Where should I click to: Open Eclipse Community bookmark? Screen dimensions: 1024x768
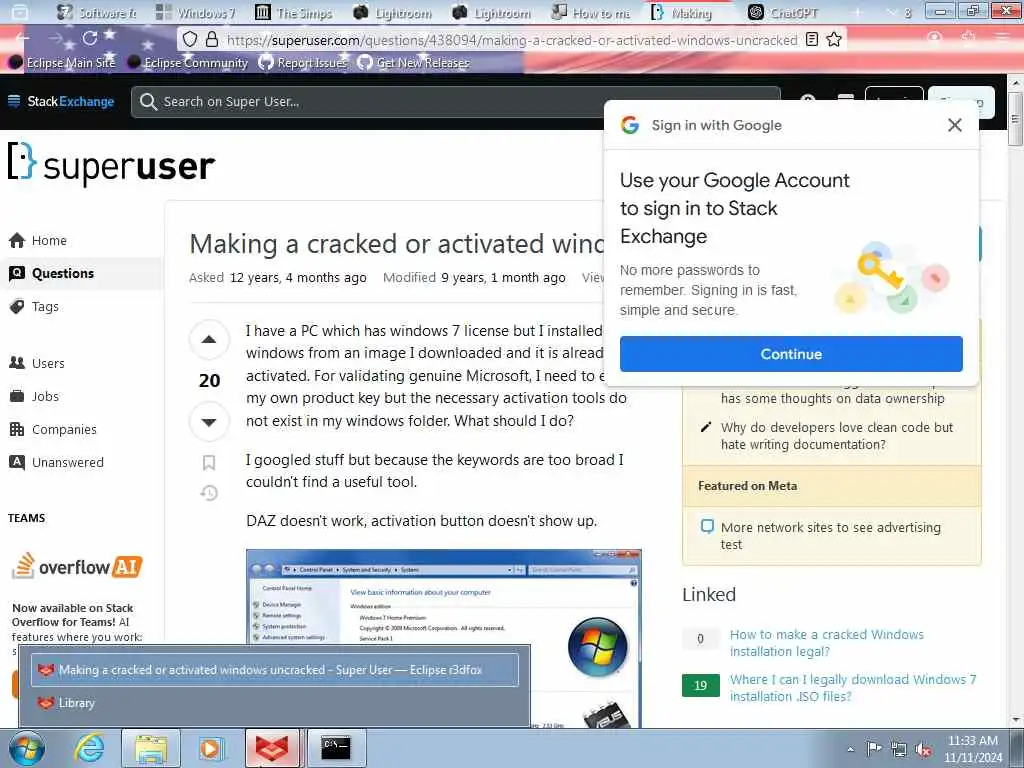(x=188, y=63)
